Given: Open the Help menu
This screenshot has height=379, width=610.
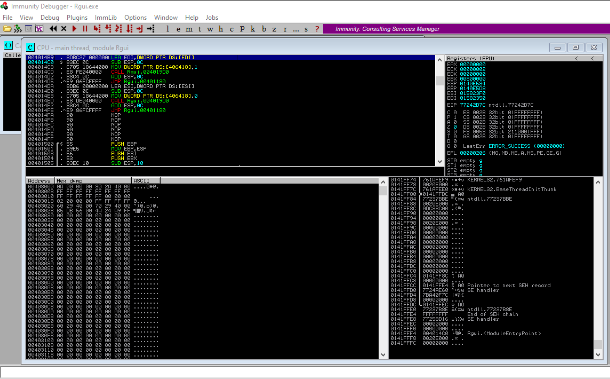Looking at the screenshot, I should point(191,18).
